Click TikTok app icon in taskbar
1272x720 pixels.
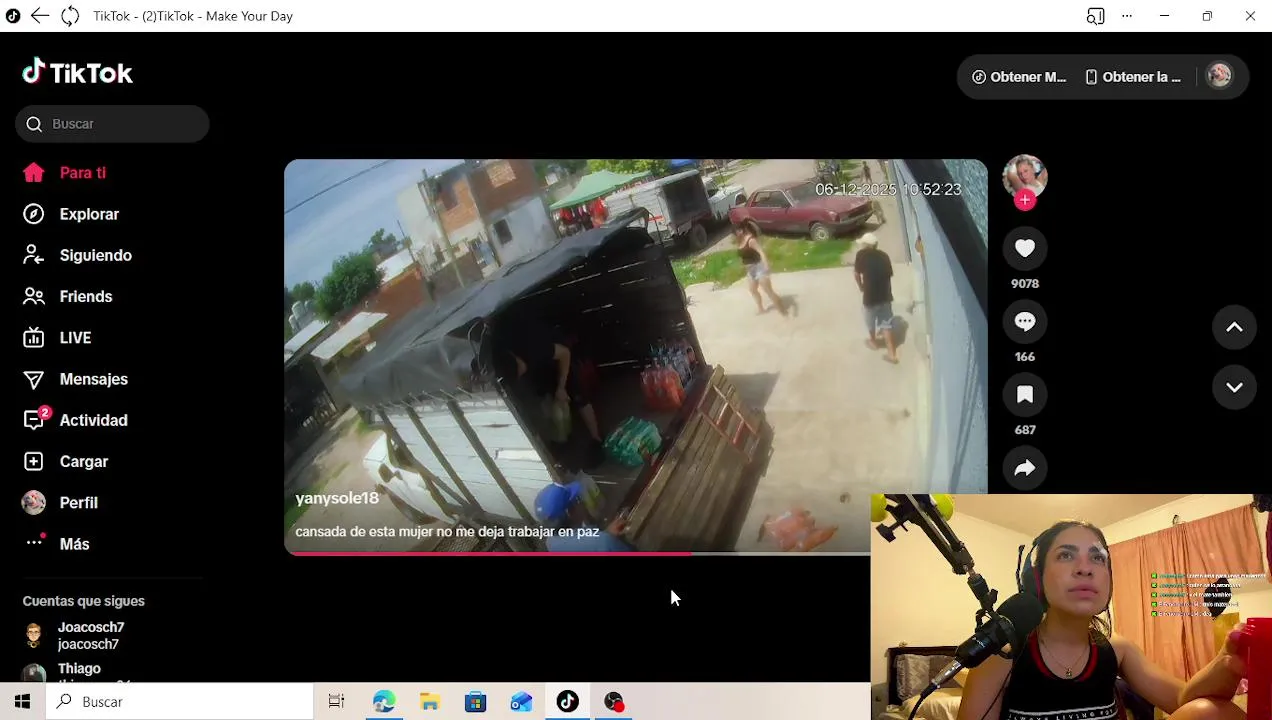[567, 702]
